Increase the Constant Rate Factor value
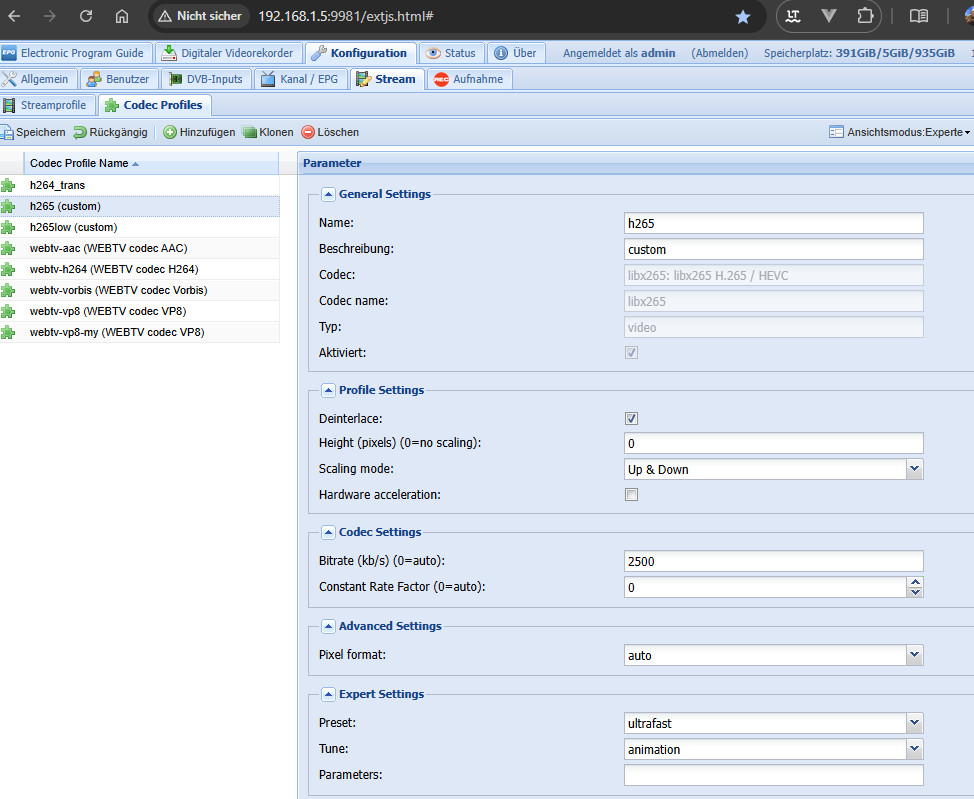Viewport: 974px width, 799px height. click(915, 582)
